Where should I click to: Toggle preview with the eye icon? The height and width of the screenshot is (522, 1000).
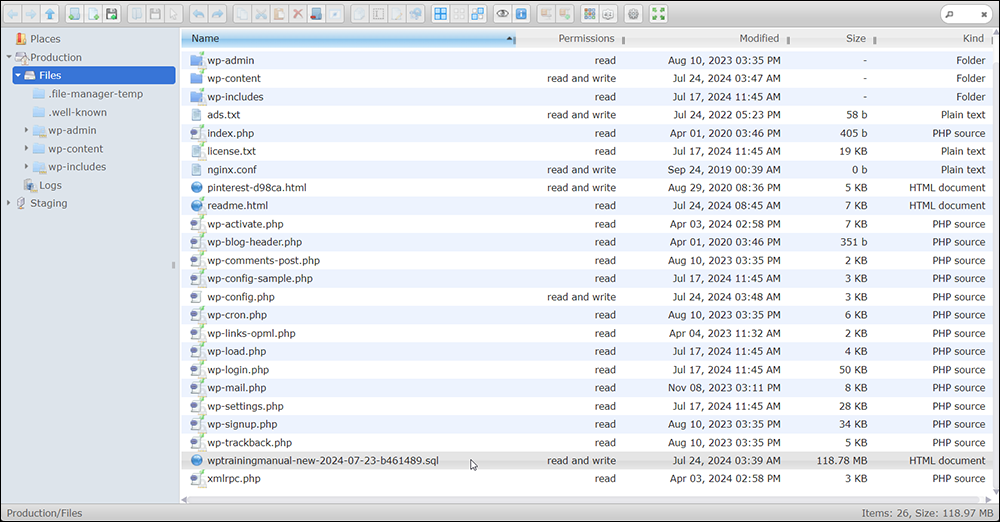pos(503,13)
